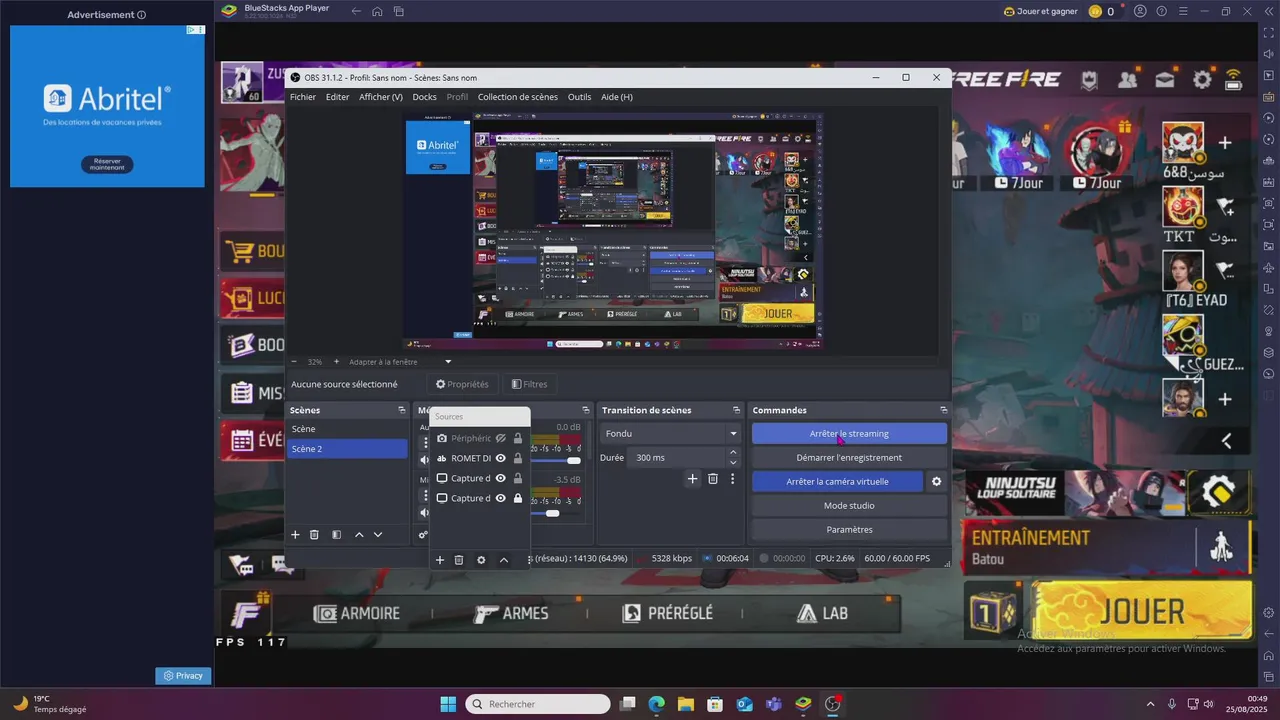Open Collection de scènes menu
The image size is (1280, 720).
[518, 97]
